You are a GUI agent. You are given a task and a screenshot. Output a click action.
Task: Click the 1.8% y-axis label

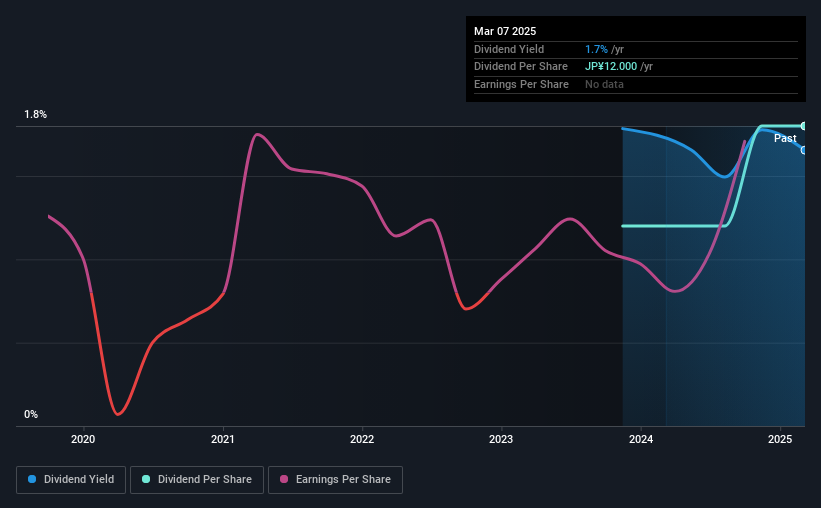pyautogui.click(x=36, y=114)
